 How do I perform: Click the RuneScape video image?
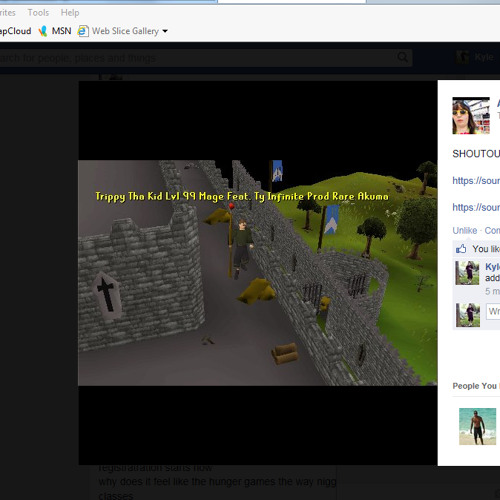257,273
